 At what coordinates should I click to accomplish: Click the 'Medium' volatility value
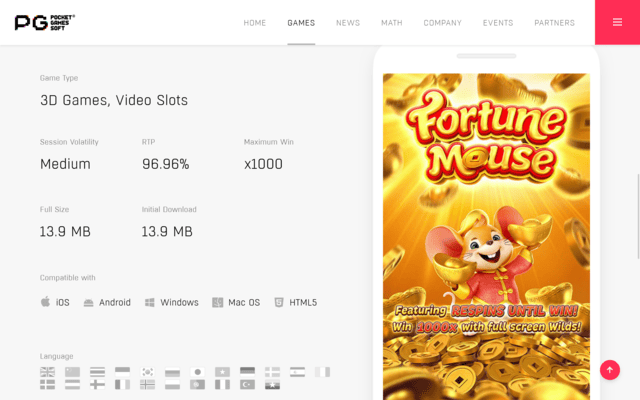[x=65, y=164]
